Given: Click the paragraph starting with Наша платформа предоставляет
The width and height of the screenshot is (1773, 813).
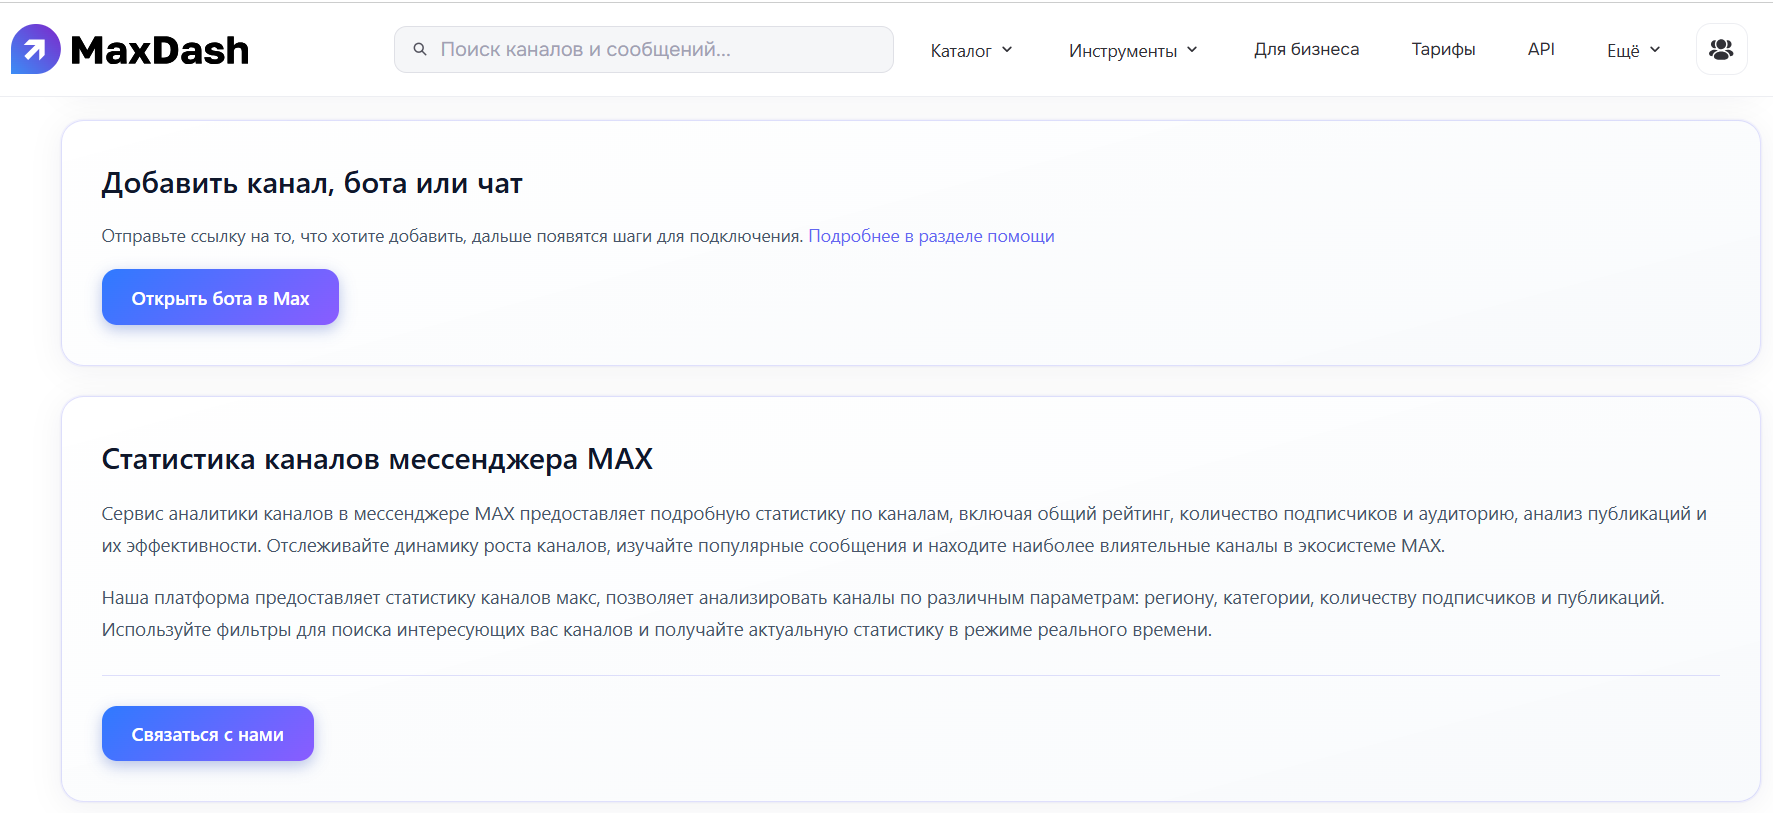Looking at the screenshot, I should [883, 614].
